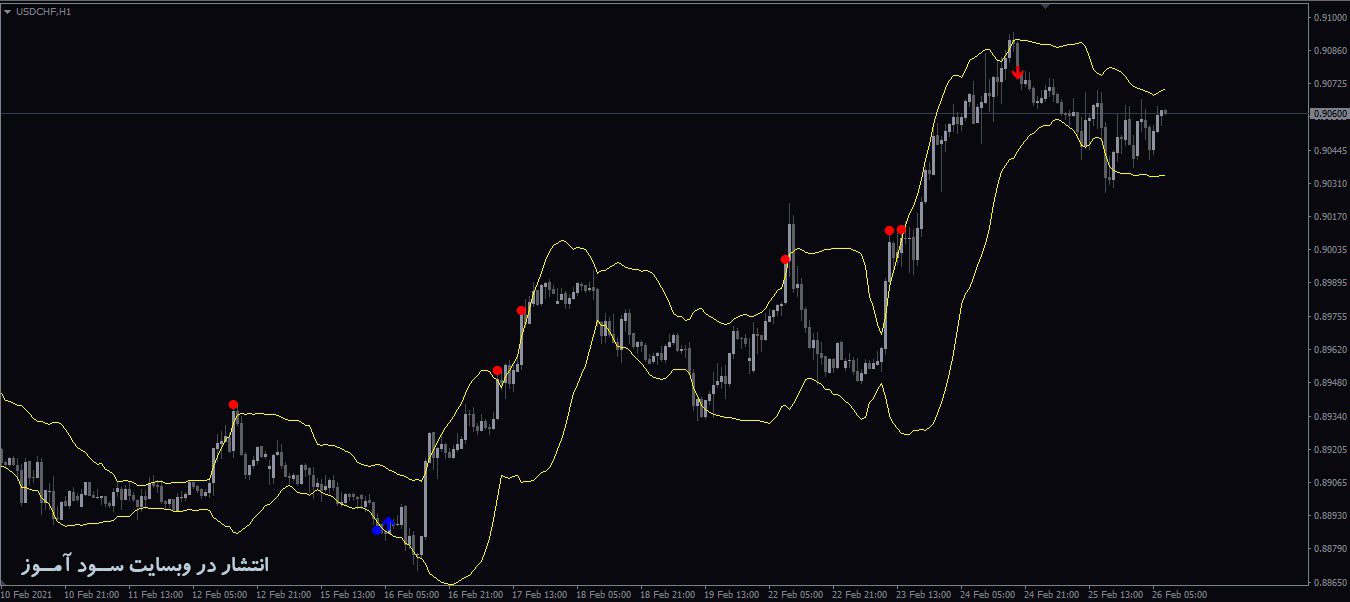The image size is (1350, 602).
Task: Click the 10 Feb 2021 time axis label
Action: point(25,594)
